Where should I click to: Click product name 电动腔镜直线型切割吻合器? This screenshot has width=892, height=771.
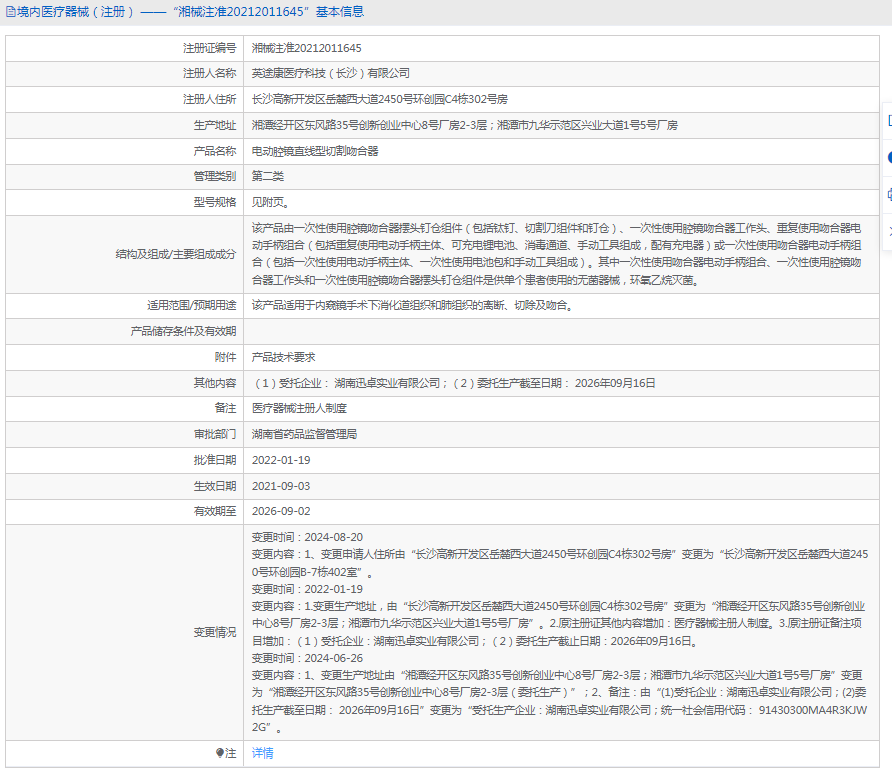point(315,151)
